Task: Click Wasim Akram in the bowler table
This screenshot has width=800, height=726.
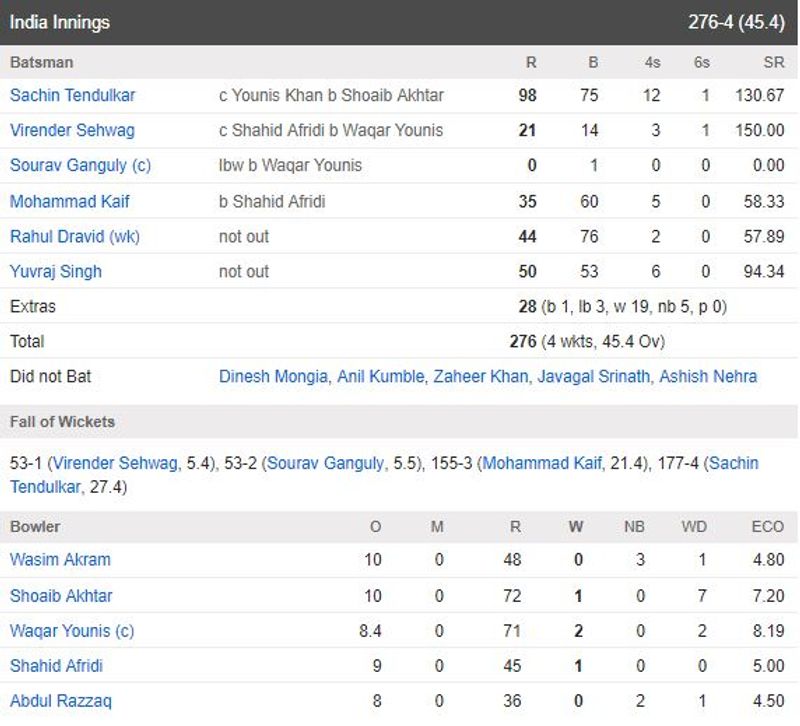Action: (60, 560)
